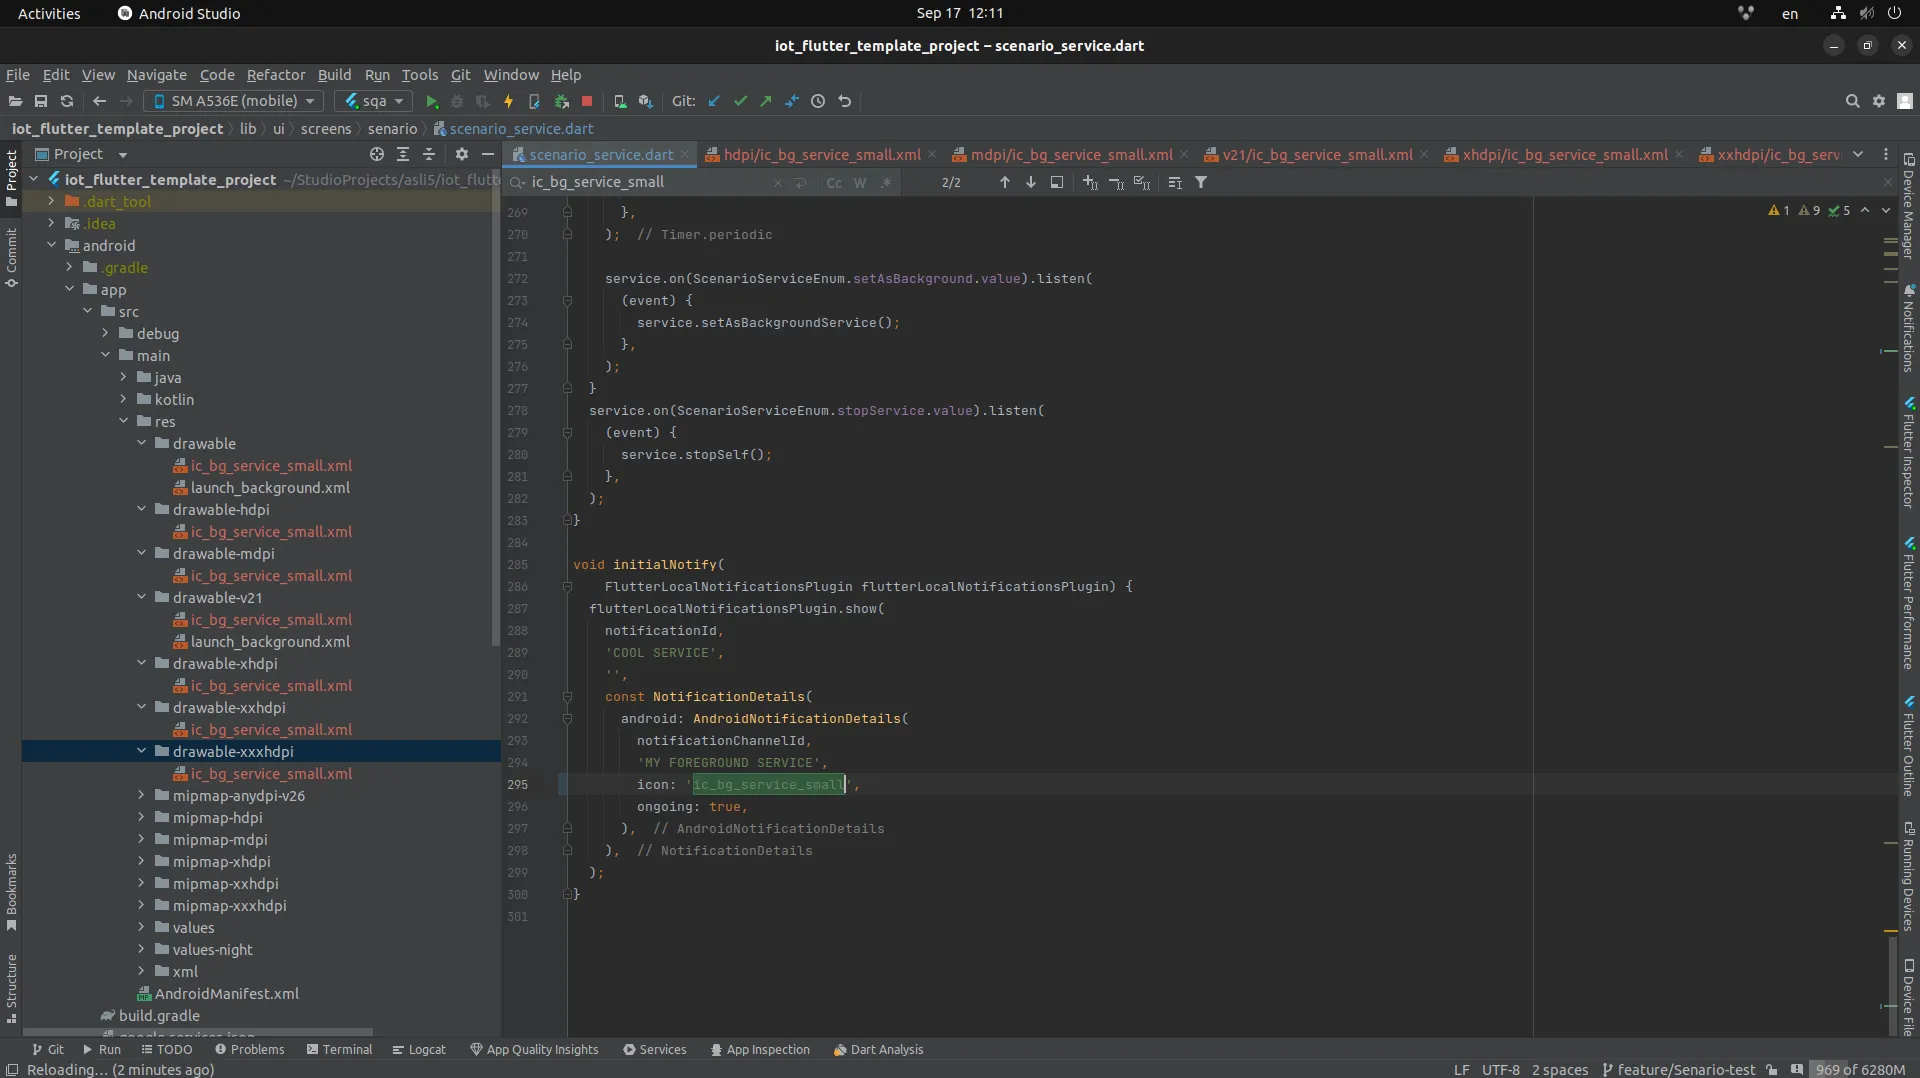This screenshot has height=1078, width=1920.
Task: Open the Refactor menu
Action: [x=276, y=75]
